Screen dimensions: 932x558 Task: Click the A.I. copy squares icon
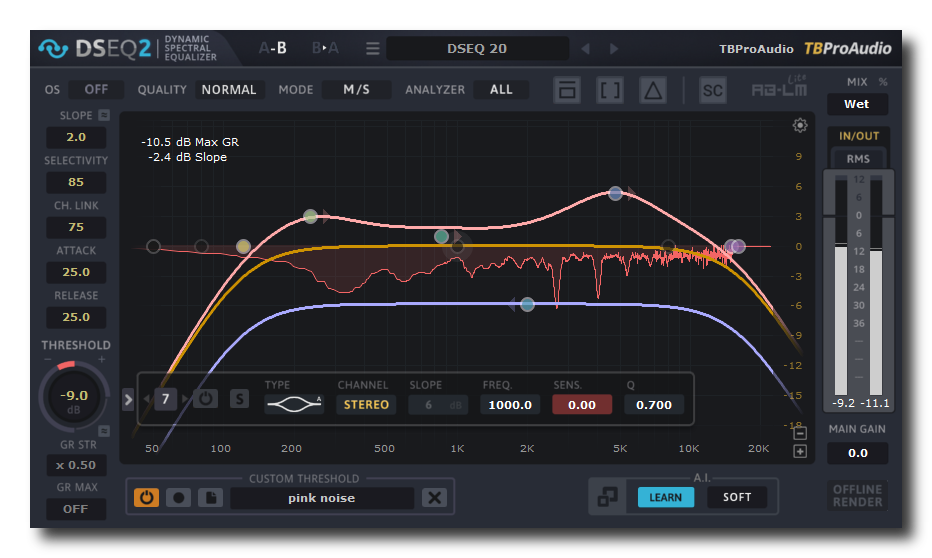tap(607, 497)
